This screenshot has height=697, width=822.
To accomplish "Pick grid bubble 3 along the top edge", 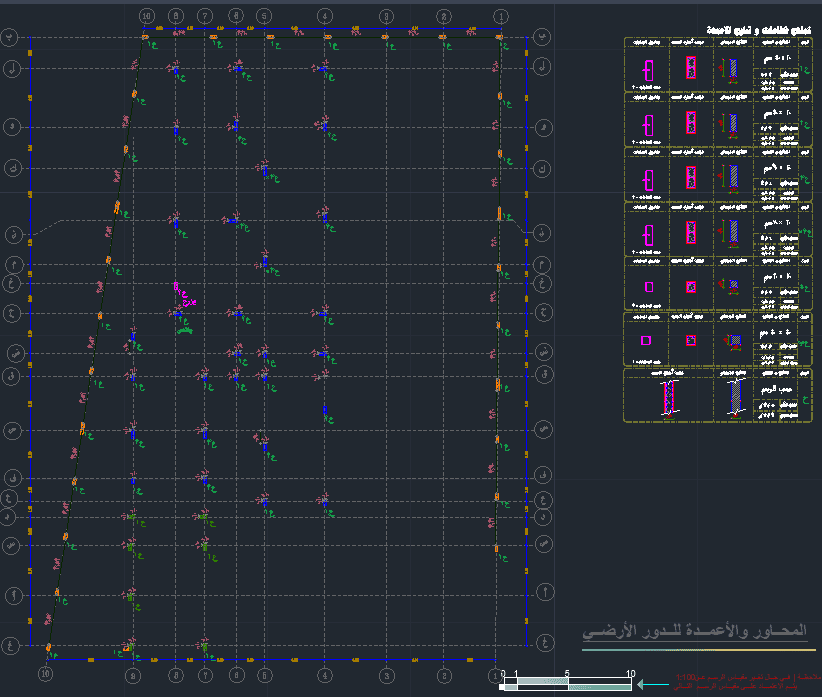I will click(386, 16).
